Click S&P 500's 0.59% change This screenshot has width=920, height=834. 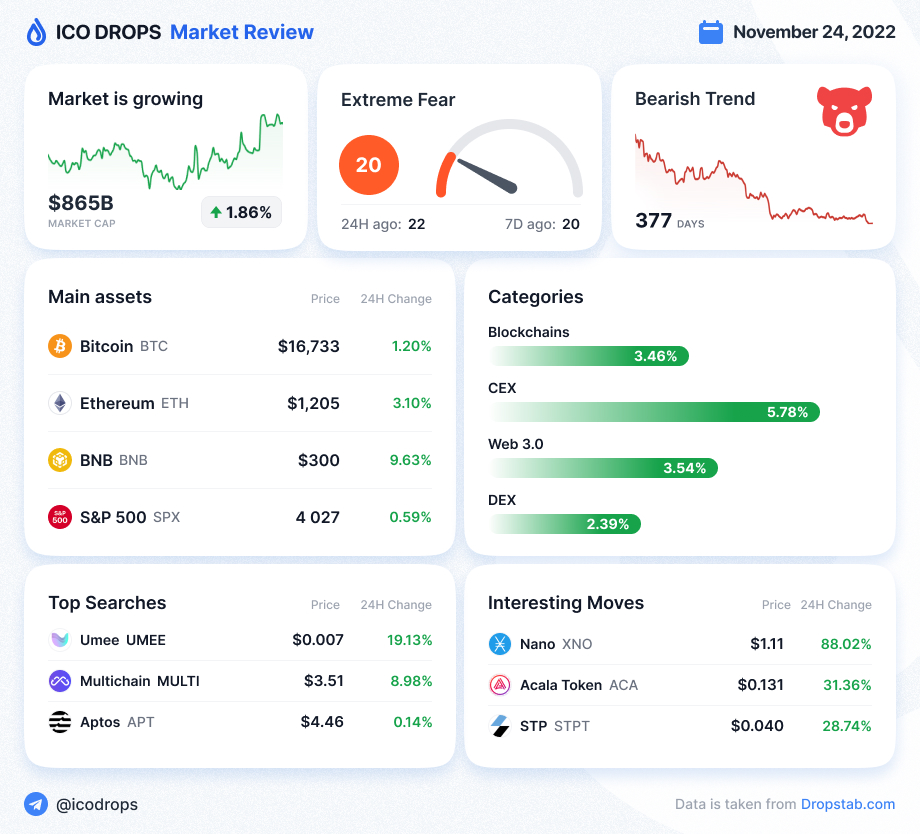410,517
